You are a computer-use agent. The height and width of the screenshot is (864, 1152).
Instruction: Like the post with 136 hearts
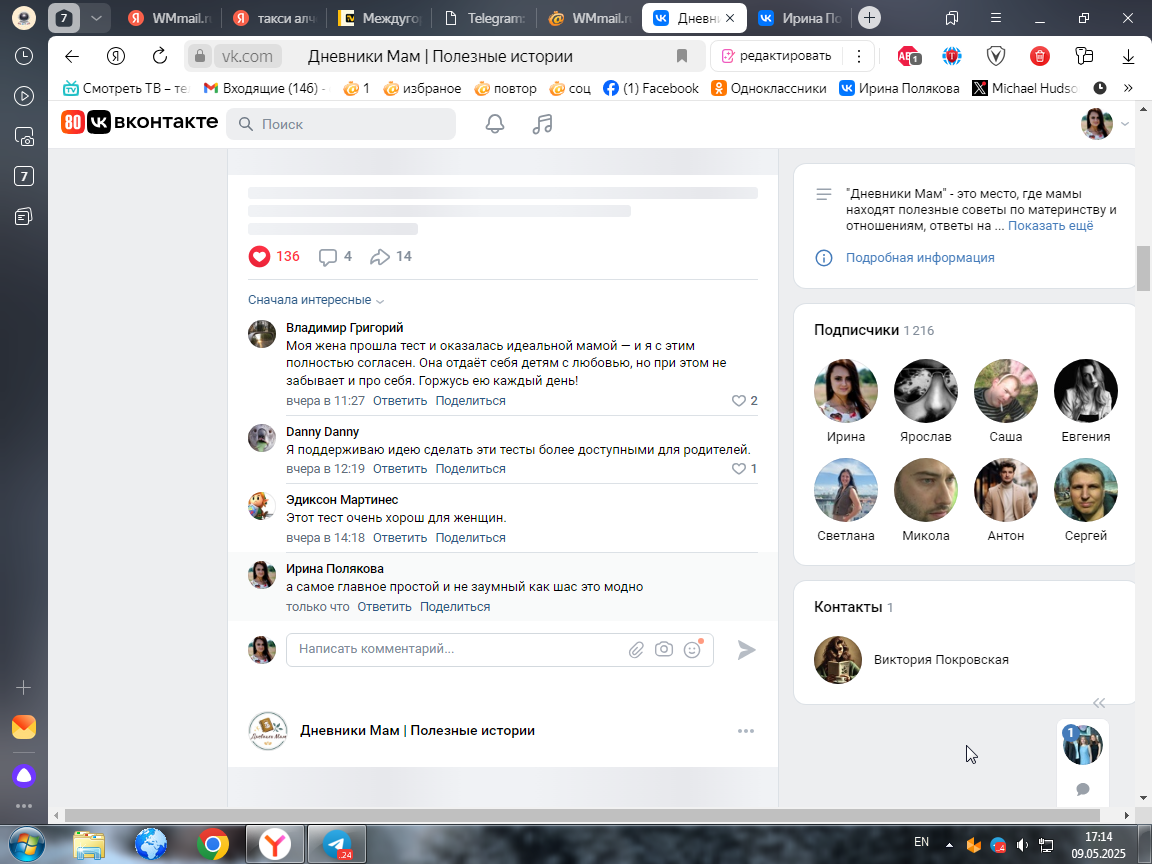pos(259,256)
